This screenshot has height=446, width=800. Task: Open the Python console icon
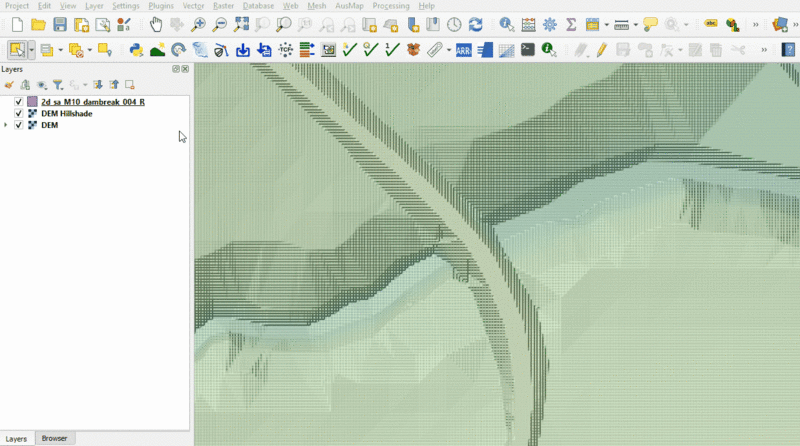click(136, 49)
